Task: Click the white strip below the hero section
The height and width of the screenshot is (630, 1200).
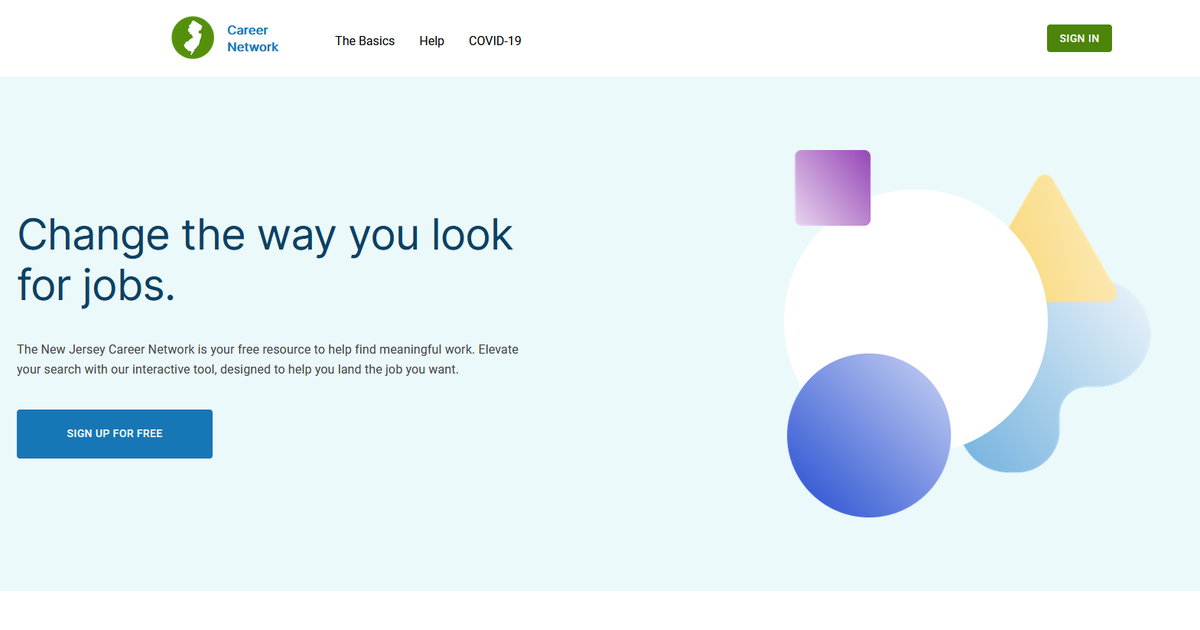Action: [600, 610]
